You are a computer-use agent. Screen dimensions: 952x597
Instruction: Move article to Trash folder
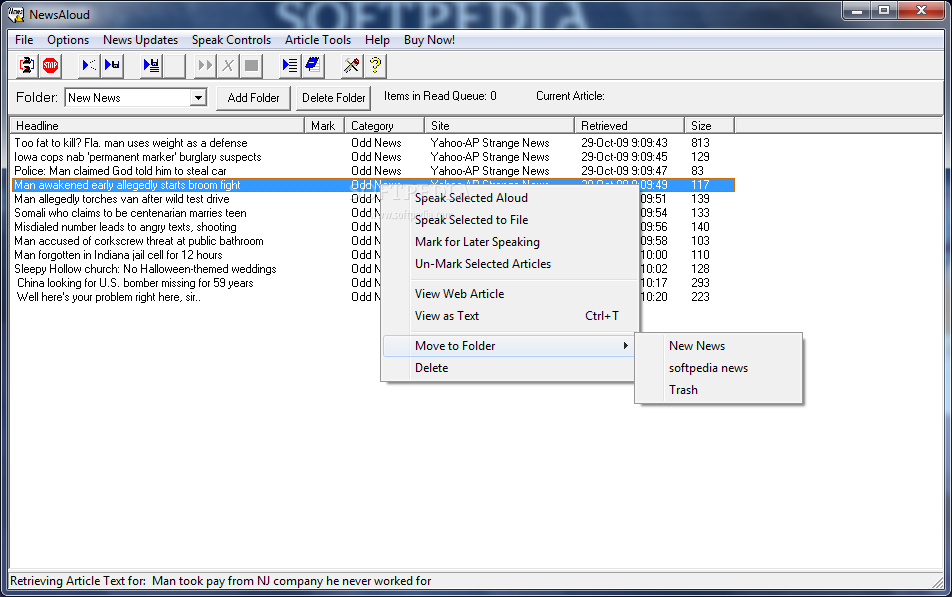[683, 390]
